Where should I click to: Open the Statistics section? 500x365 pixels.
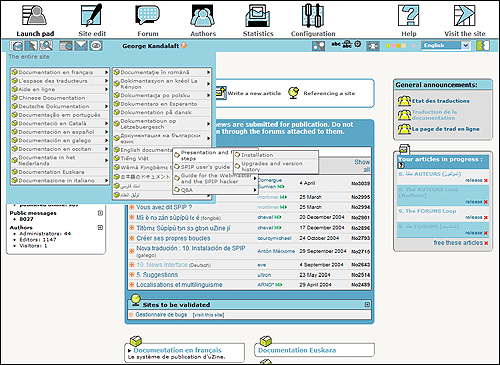pyautogui.click(x=258, y=19)
